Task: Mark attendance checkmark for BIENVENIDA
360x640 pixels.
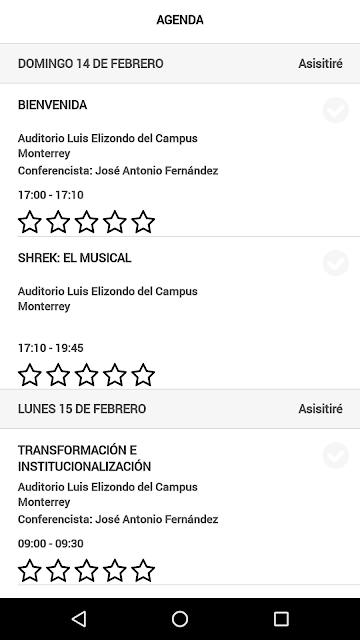Action: pos(336,110)
